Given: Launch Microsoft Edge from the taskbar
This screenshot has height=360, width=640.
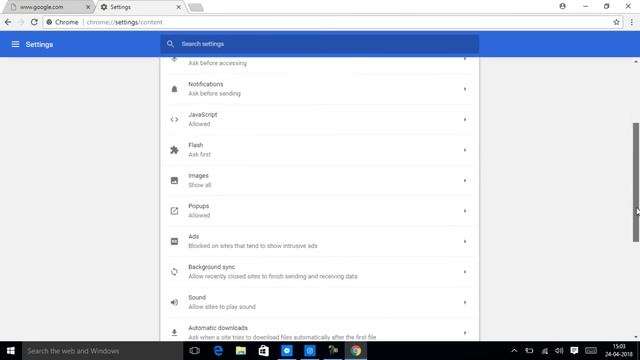Looking at the screenshot, I should tap(218, 351).
